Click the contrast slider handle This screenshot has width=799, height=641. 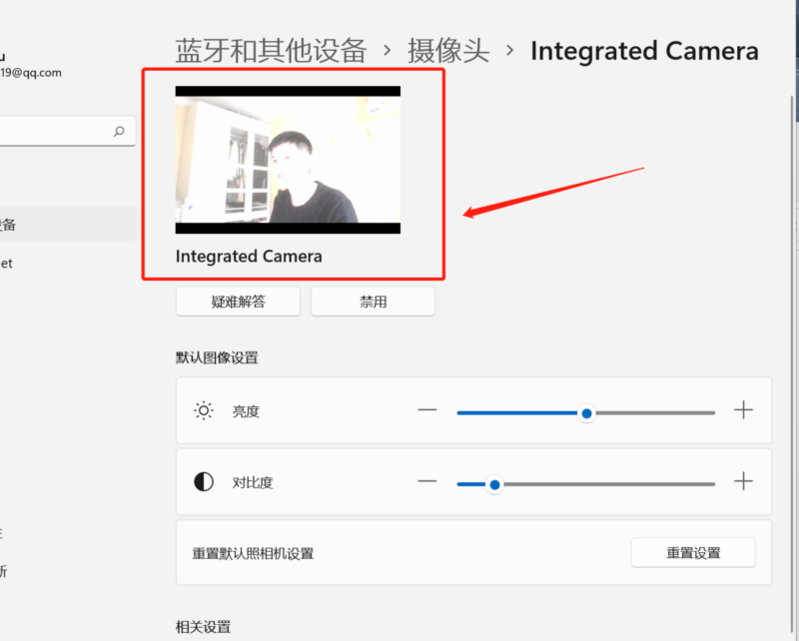point(494,484)
